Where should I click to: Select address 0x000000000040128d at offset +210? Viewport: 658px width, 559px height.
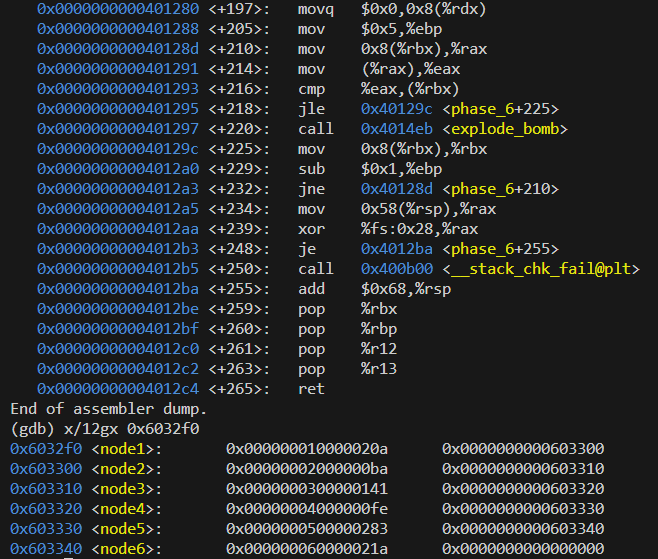[x=118, y=49]
